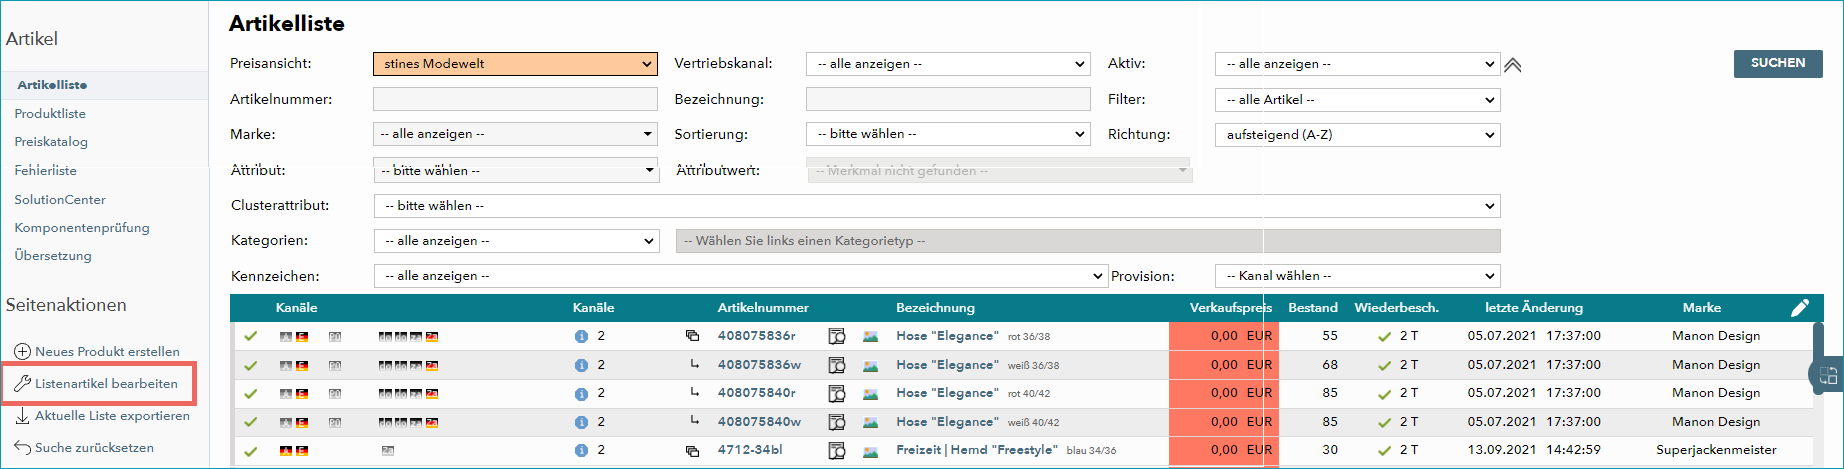Screen dimensions: 1844x469
Task: Open Kategorien dropdown
Action: (x=515, y=241)
